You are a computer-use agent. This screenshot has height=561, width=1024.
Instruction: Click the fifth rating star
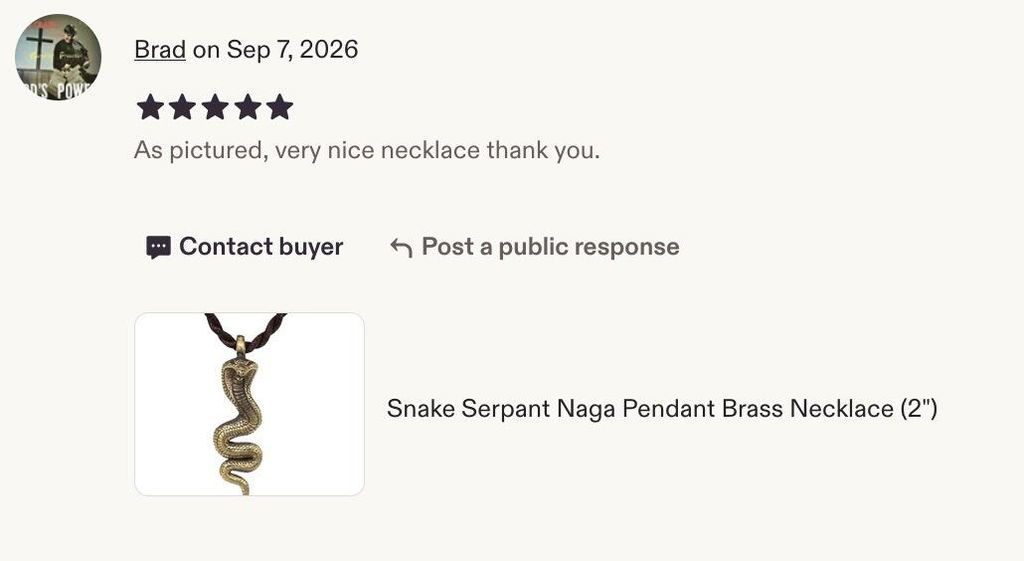pyautogui.click(x=280, y=107)
